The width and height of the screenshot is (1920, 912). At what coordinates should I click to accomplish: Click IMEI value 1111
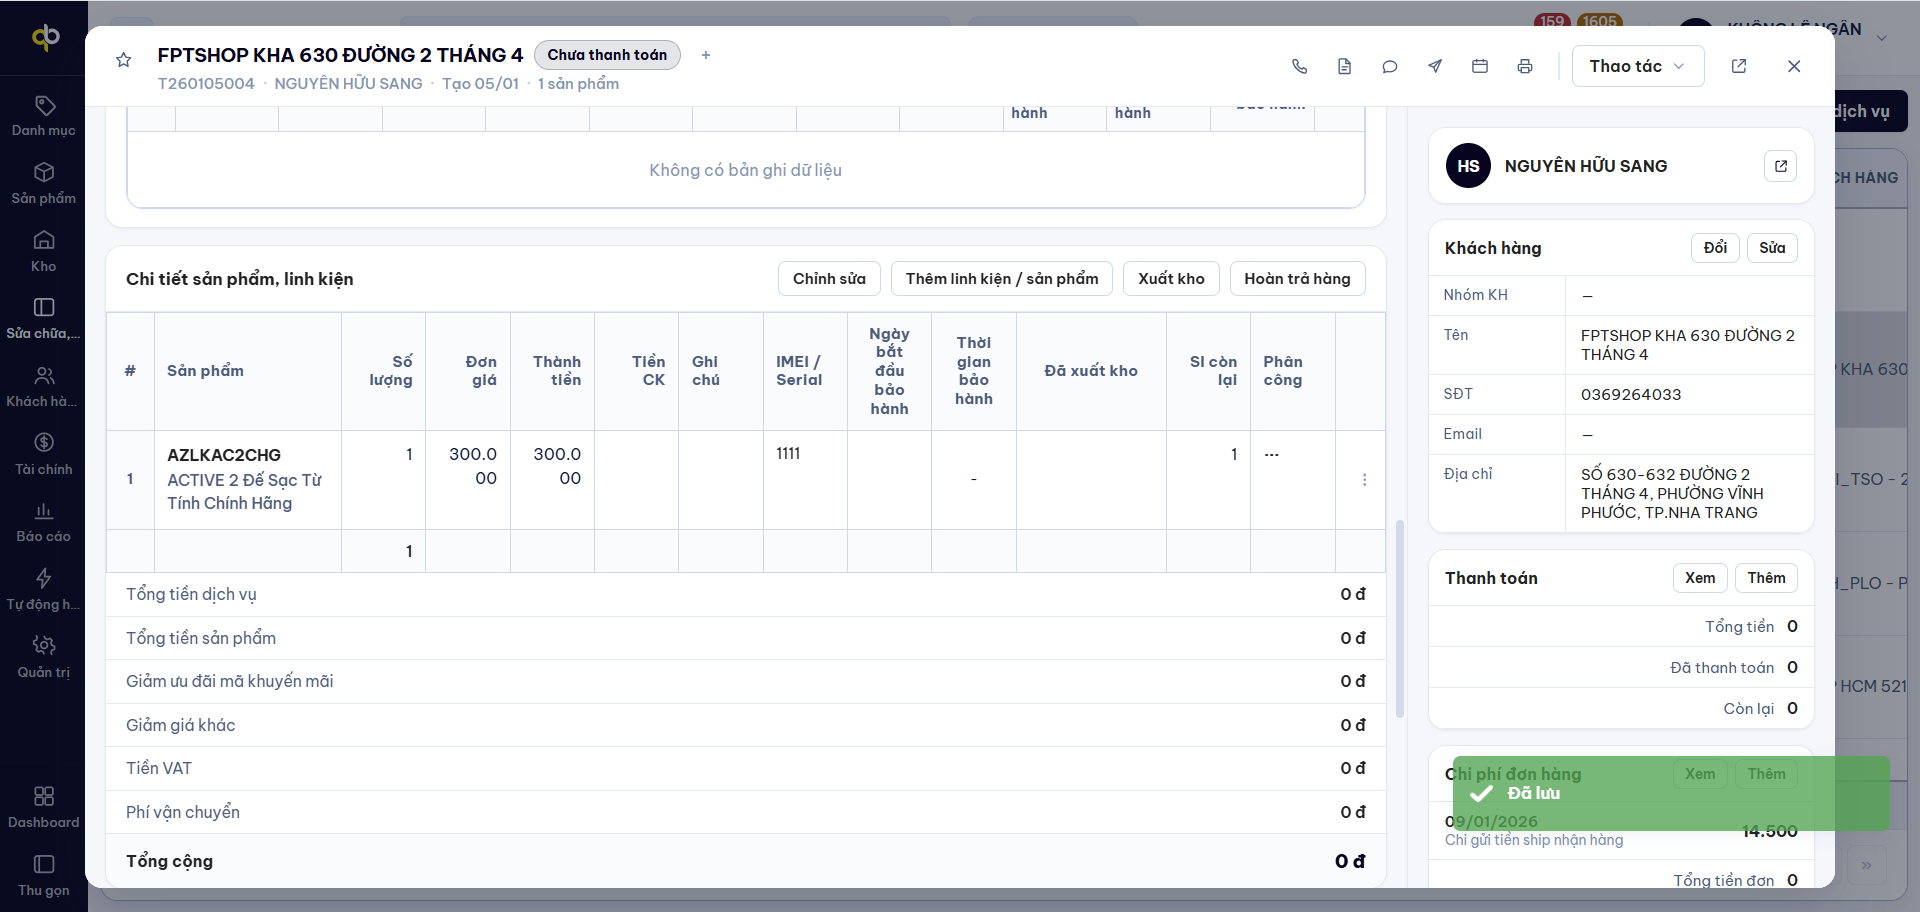[x=788, y=454]
